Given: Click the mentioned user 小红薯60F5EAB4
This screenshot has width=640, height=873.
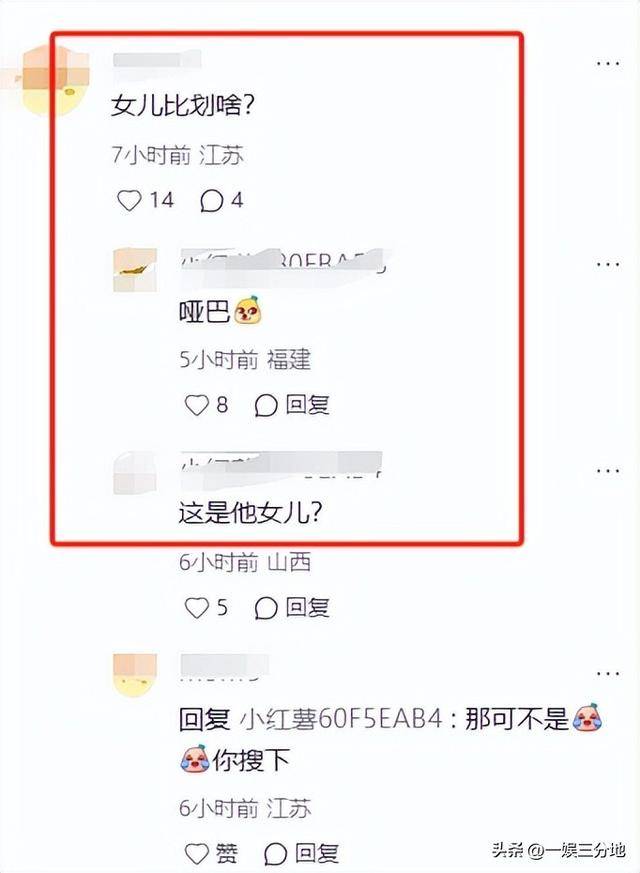Looking at the screenshot, I should [x=341, y=719].
